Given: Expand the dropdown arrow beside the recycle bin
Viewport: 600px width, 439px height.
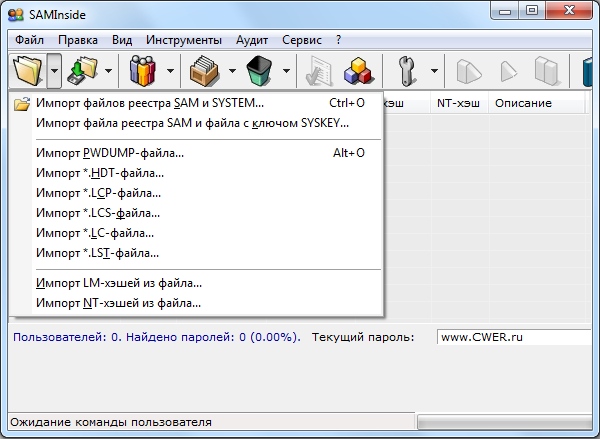Looking at the screenshot, I should coord(286,71).
